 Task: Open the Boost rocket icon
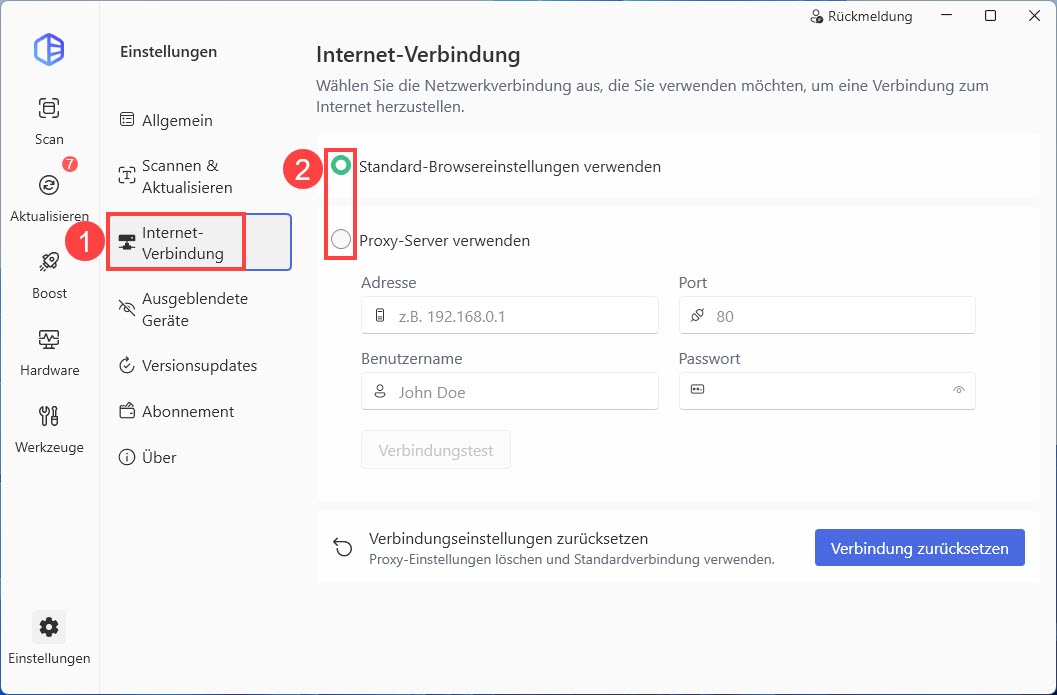[x=49, y=262]
